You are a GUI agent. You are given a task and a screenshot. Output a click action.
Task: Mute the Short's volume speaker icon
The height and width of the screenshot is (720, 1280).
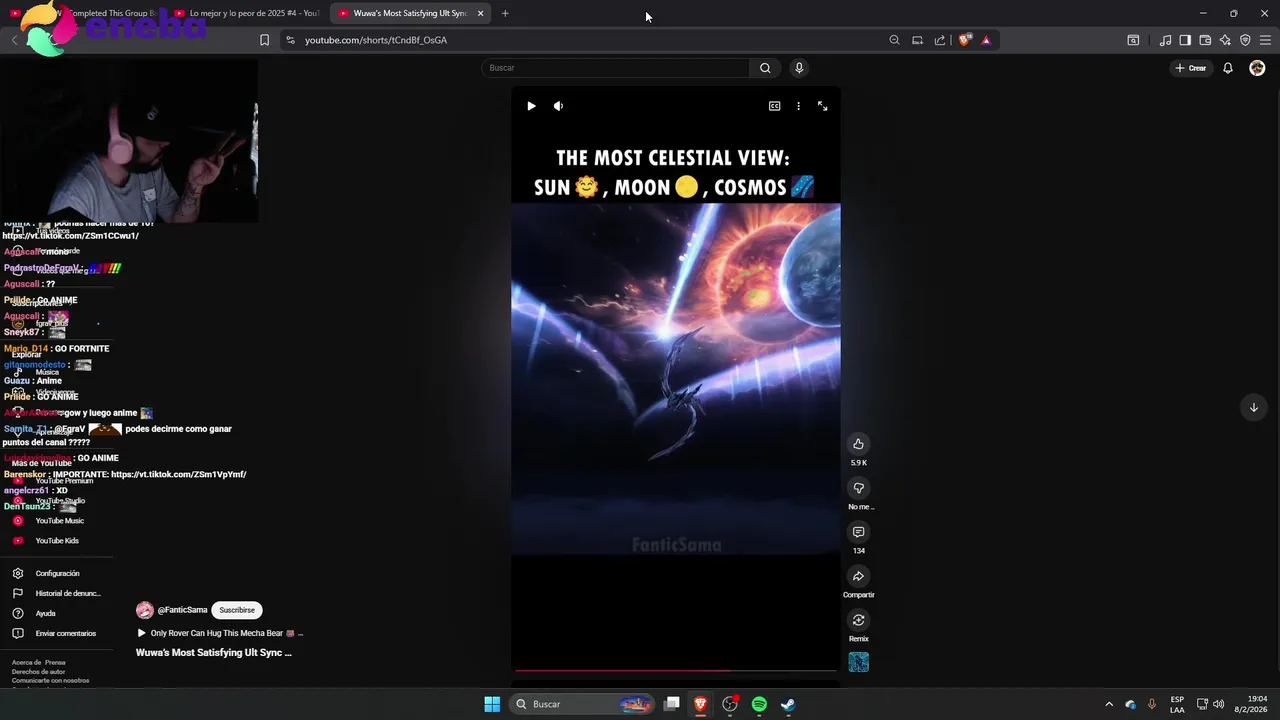coord(558,106)
